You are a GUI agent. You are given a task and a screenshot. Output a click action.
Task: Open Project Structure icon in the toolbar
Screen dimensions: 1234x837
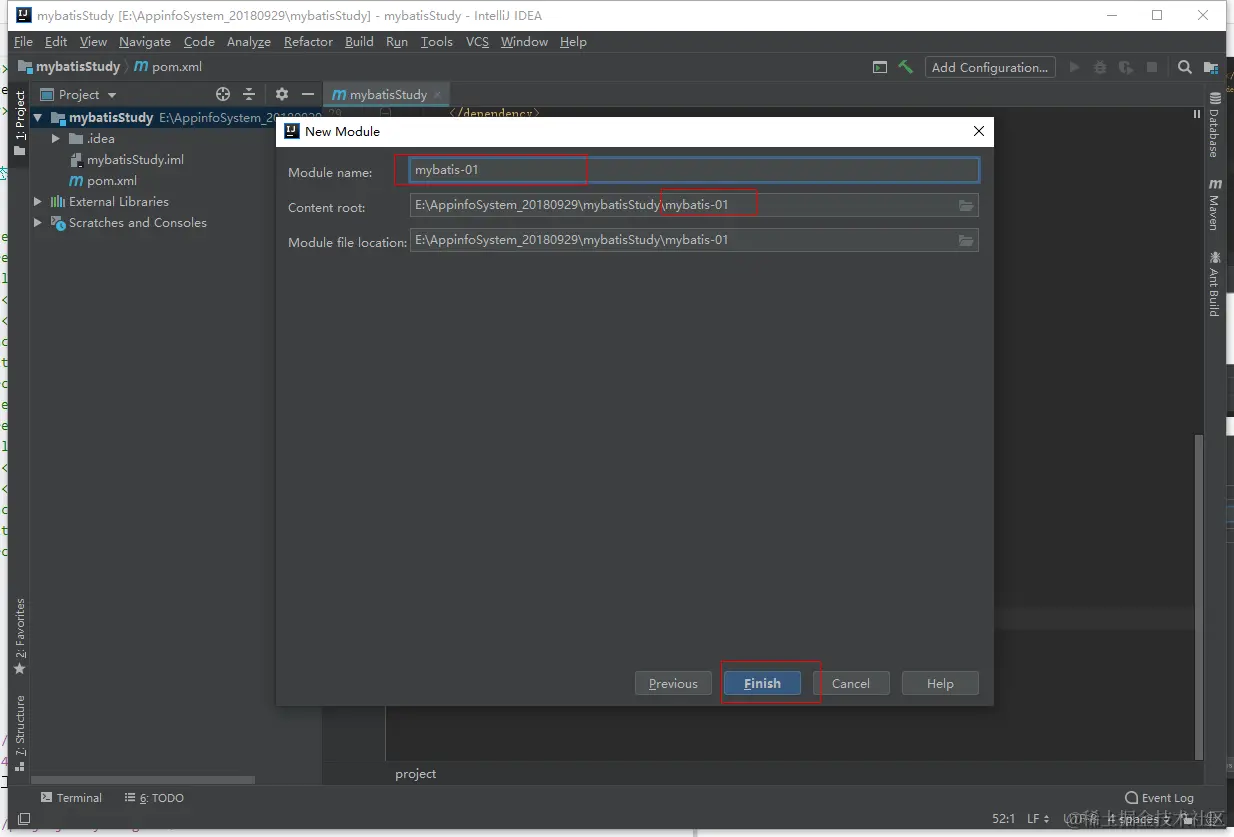click(1211, 67)
